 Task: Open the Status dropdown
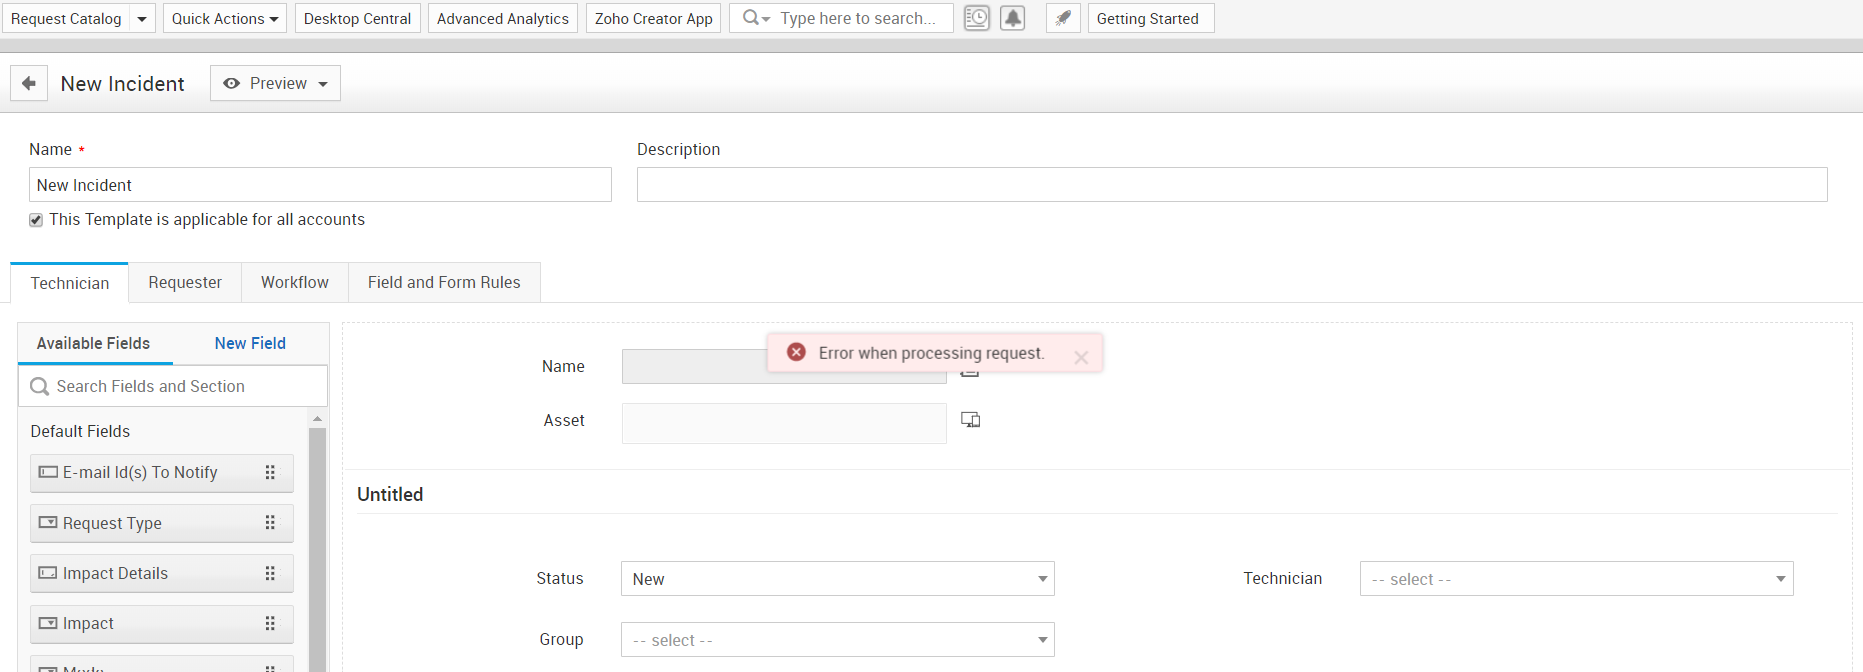[x=837, y=579]
